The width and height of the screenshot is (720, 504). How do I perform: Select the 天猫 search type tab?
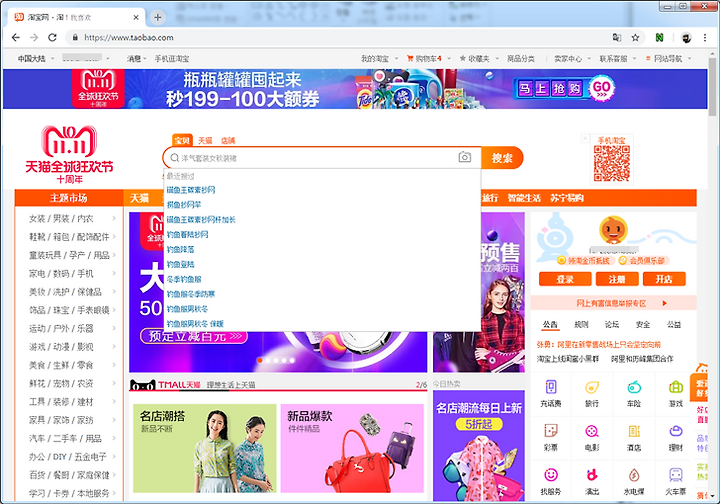pyautogui.click(x=205, y=140)
